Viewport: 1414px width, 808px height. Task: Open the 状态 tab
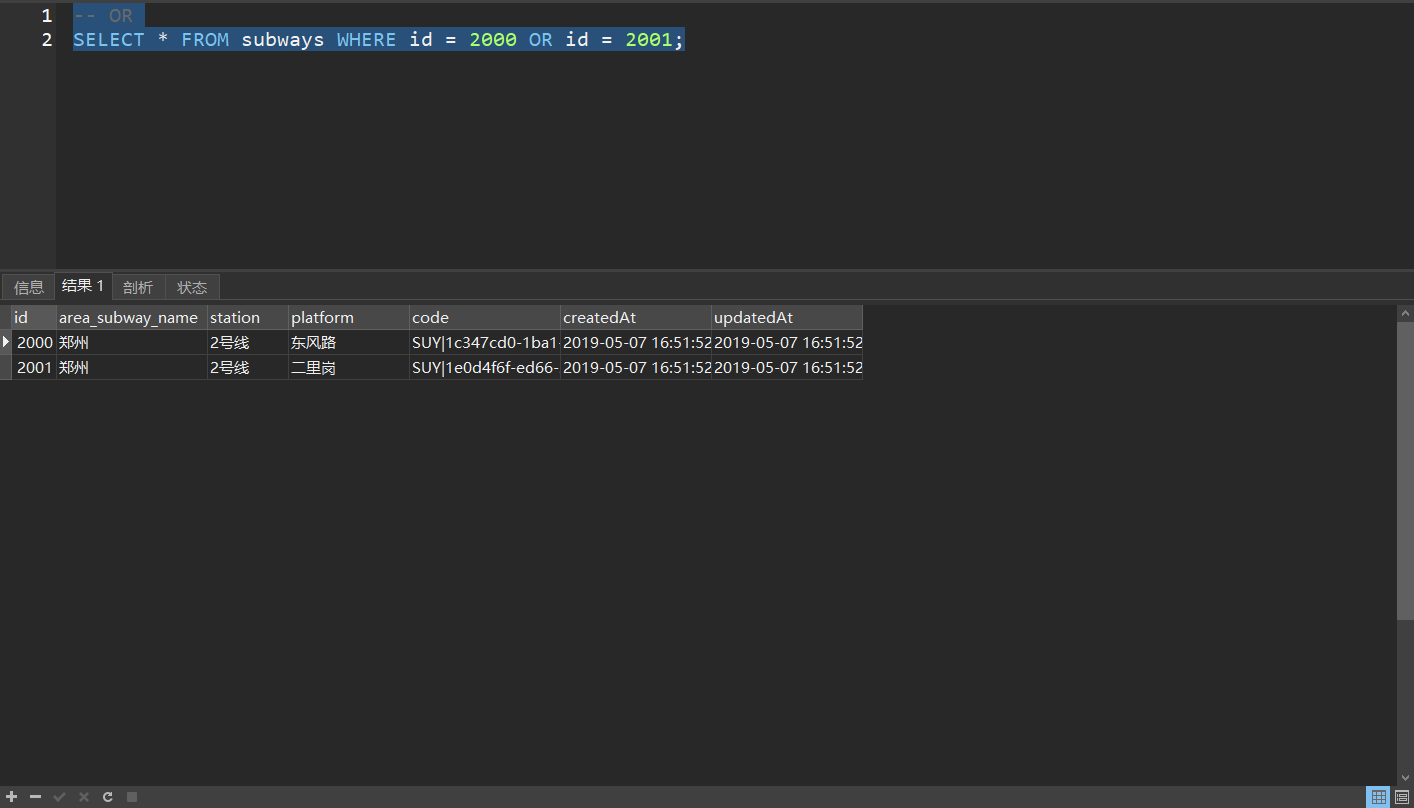(192, 287)
